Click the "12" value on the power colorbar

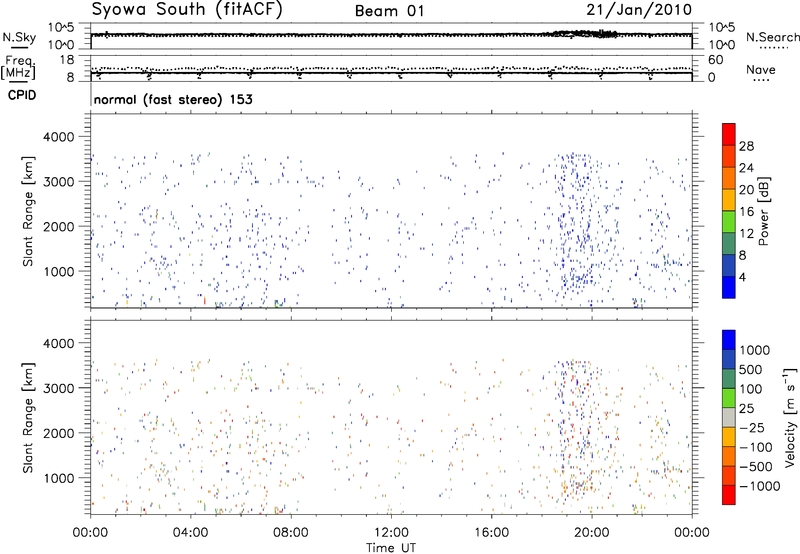click(746, 234)
